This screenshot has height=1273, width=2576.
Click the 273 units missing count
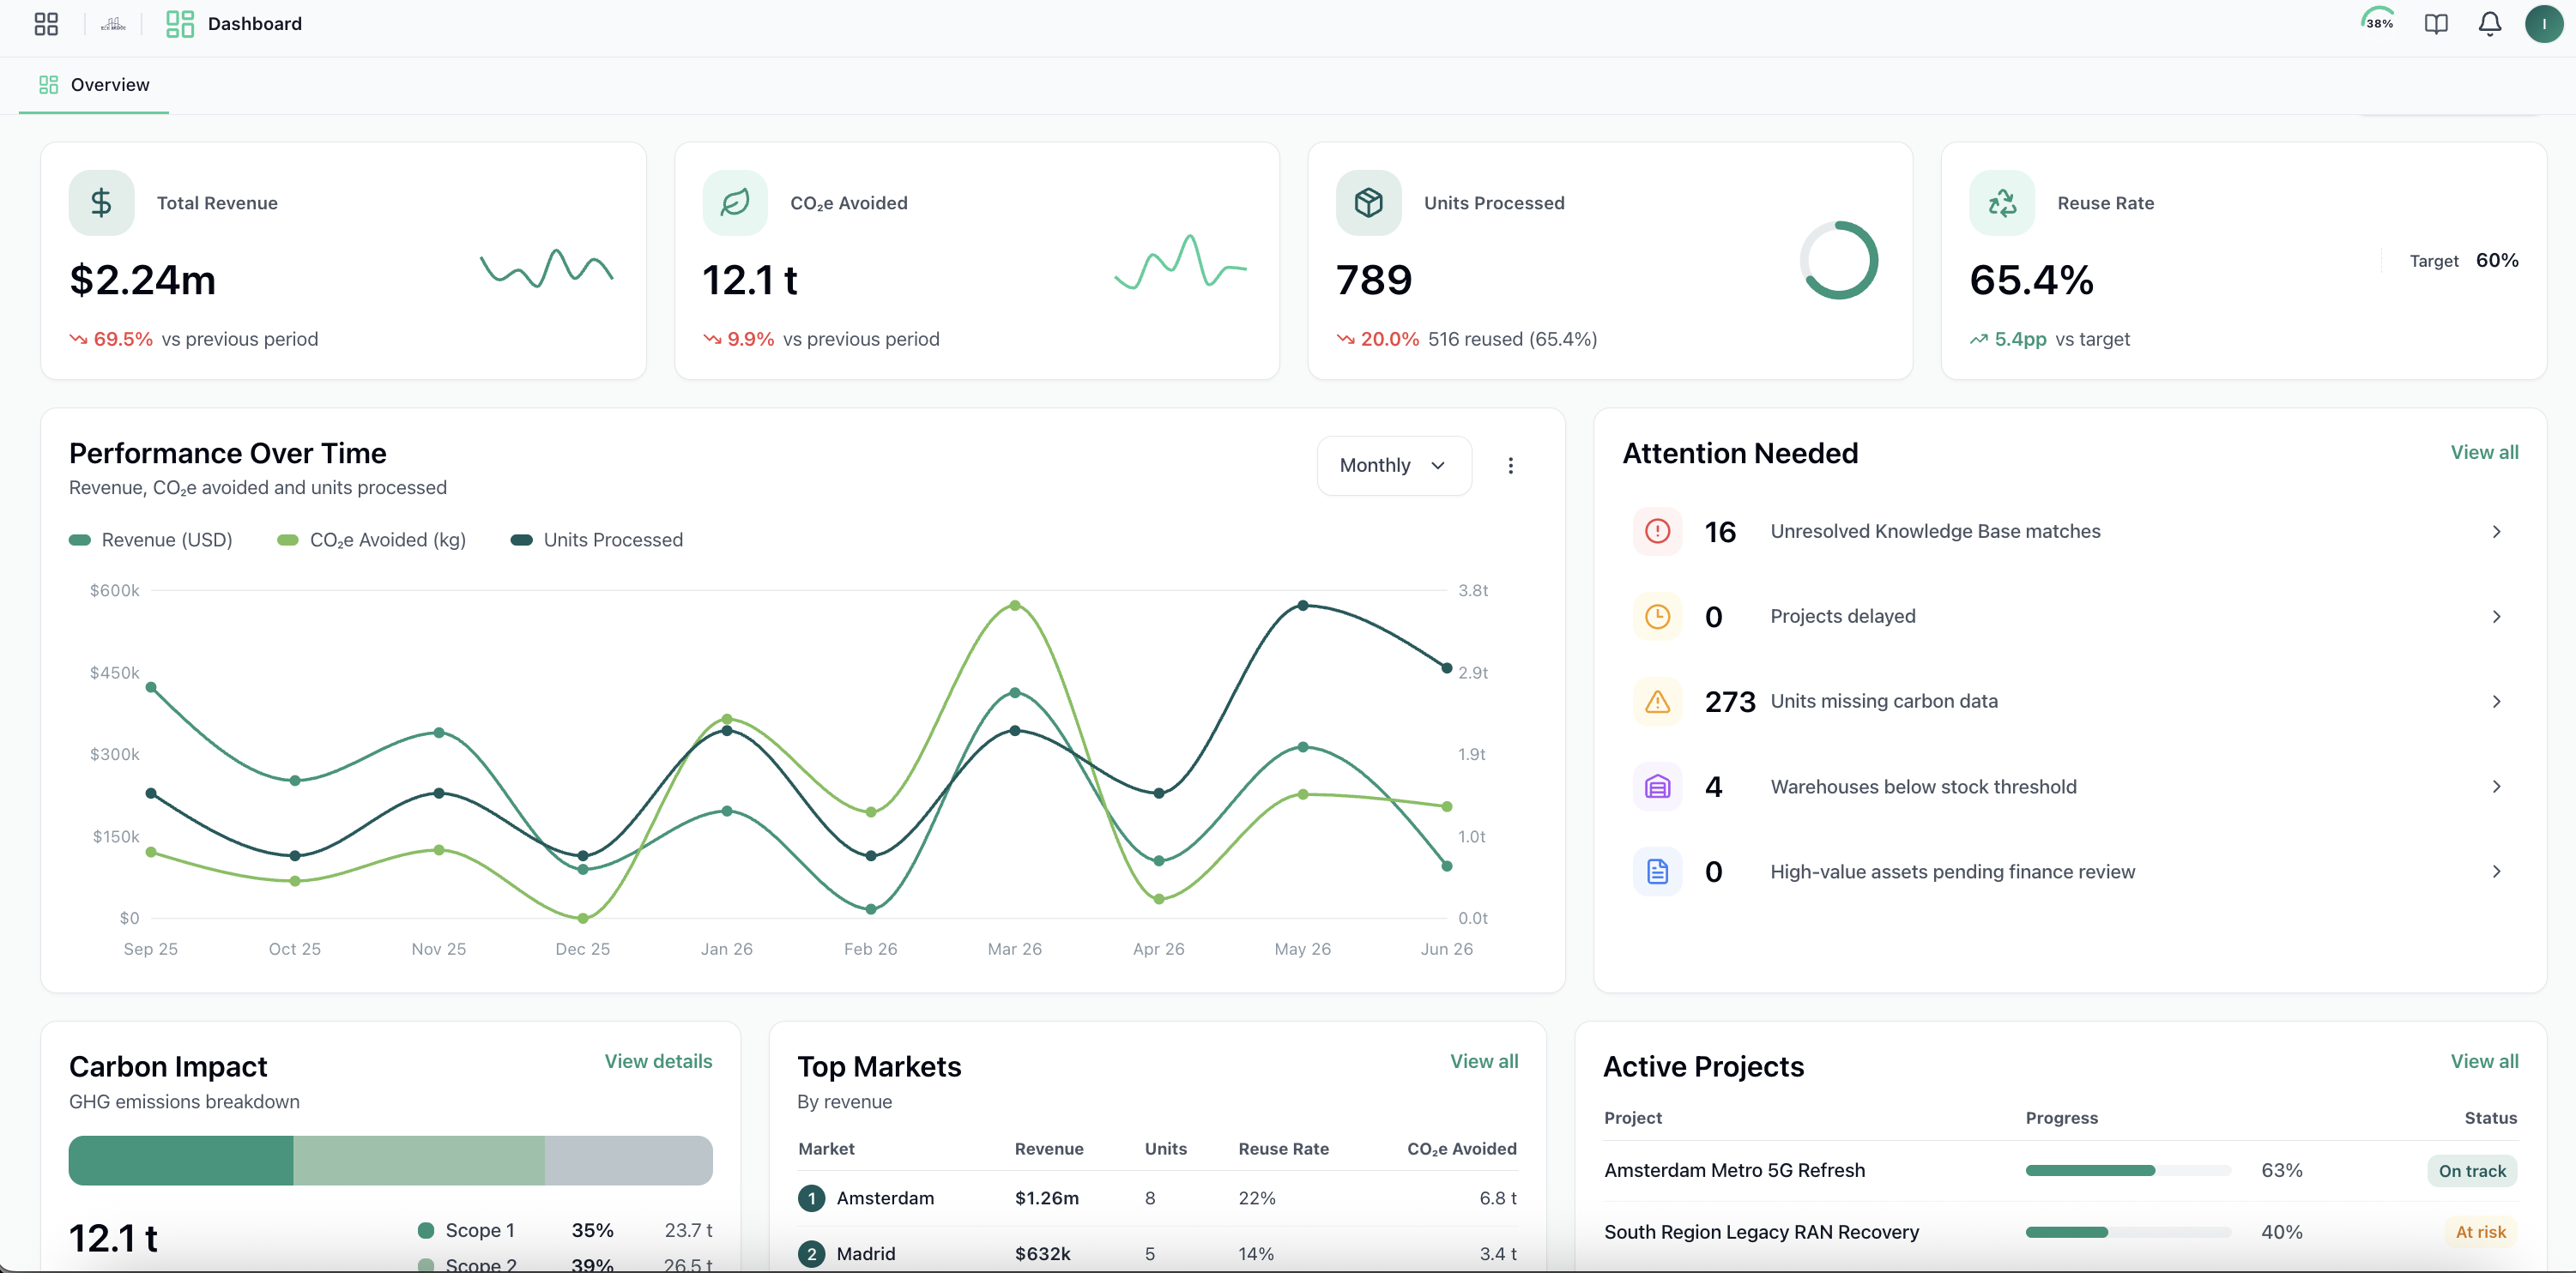coord(1730,702)
